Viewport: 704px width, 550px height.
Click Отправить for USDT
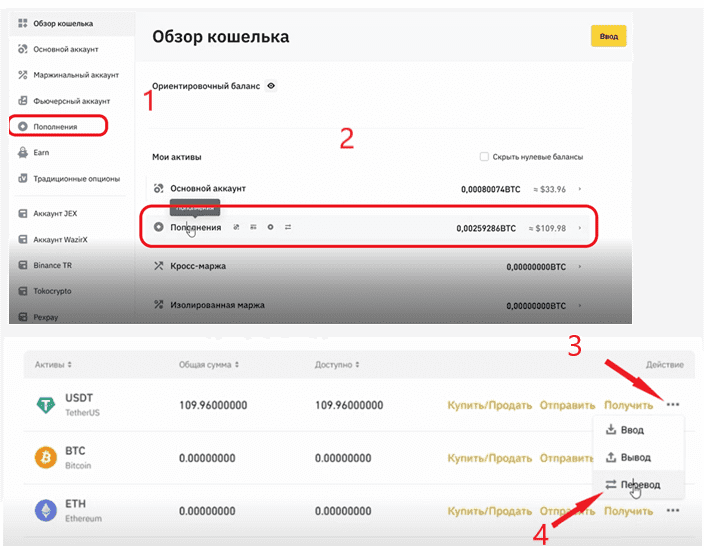(567, 405)
